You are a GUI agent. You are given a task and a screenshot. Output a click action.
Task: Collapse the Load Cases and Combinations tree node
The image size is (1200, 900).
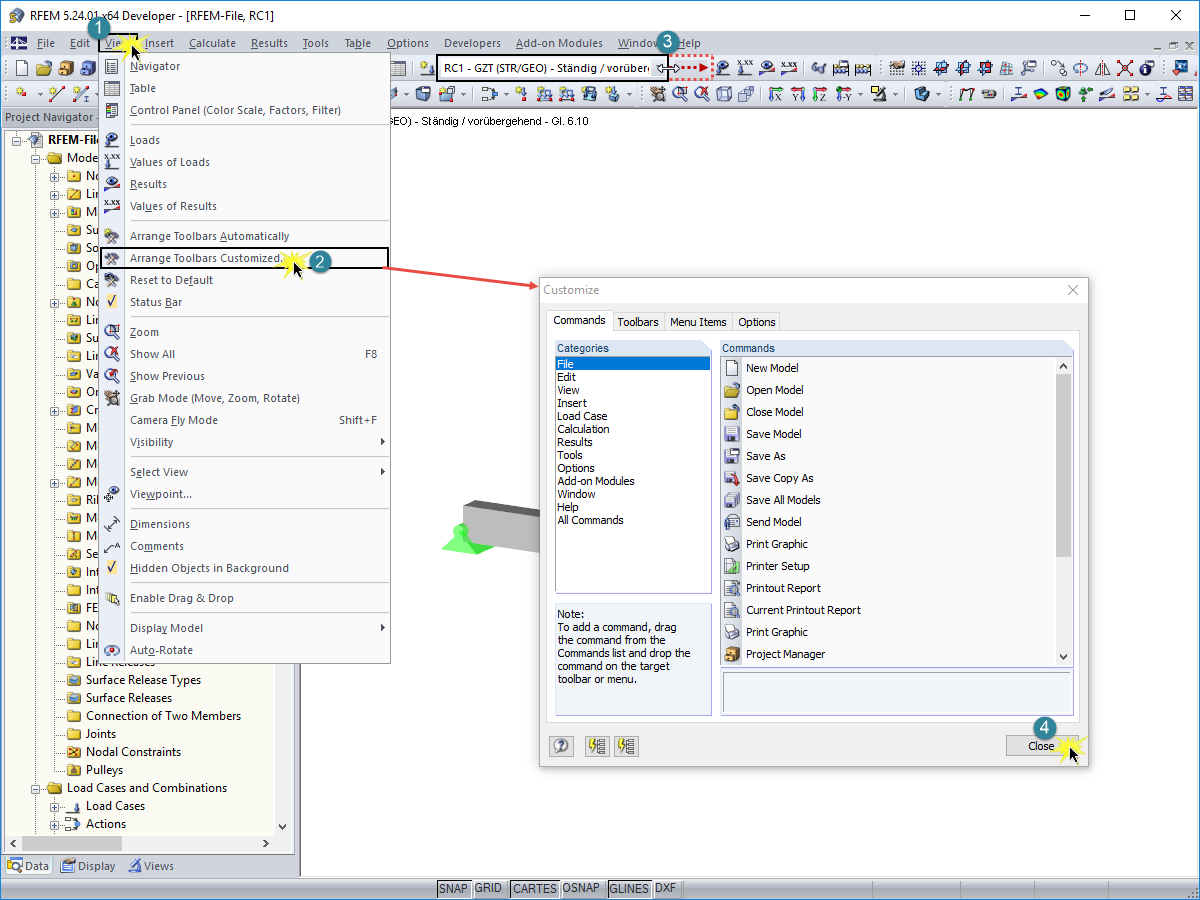[x=34, y=788]
